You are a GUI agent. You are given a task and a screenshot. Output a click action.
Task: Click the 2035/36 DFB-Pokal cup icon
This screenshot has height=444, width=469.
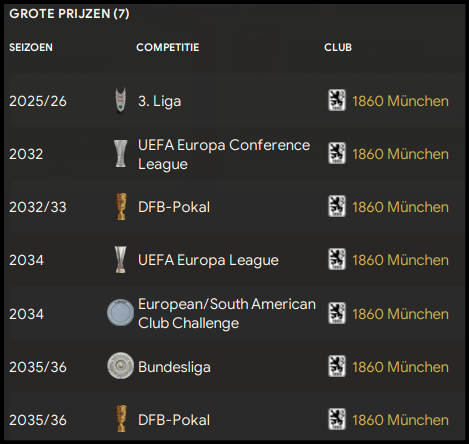121,419
